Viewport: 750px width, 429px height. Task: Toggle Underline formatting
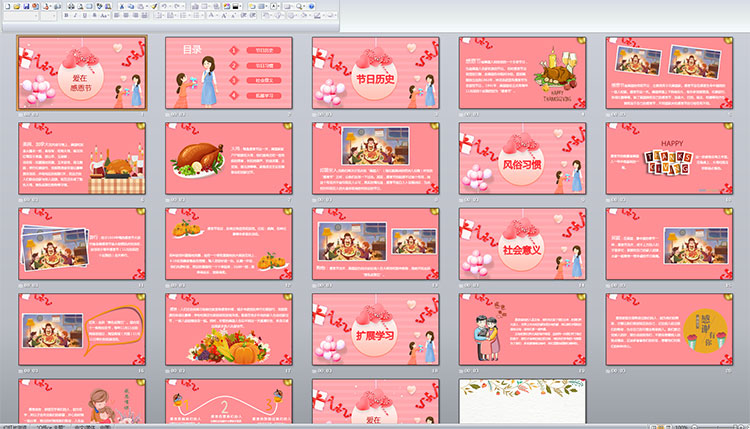pyautogui.click(x=85, y=15)
